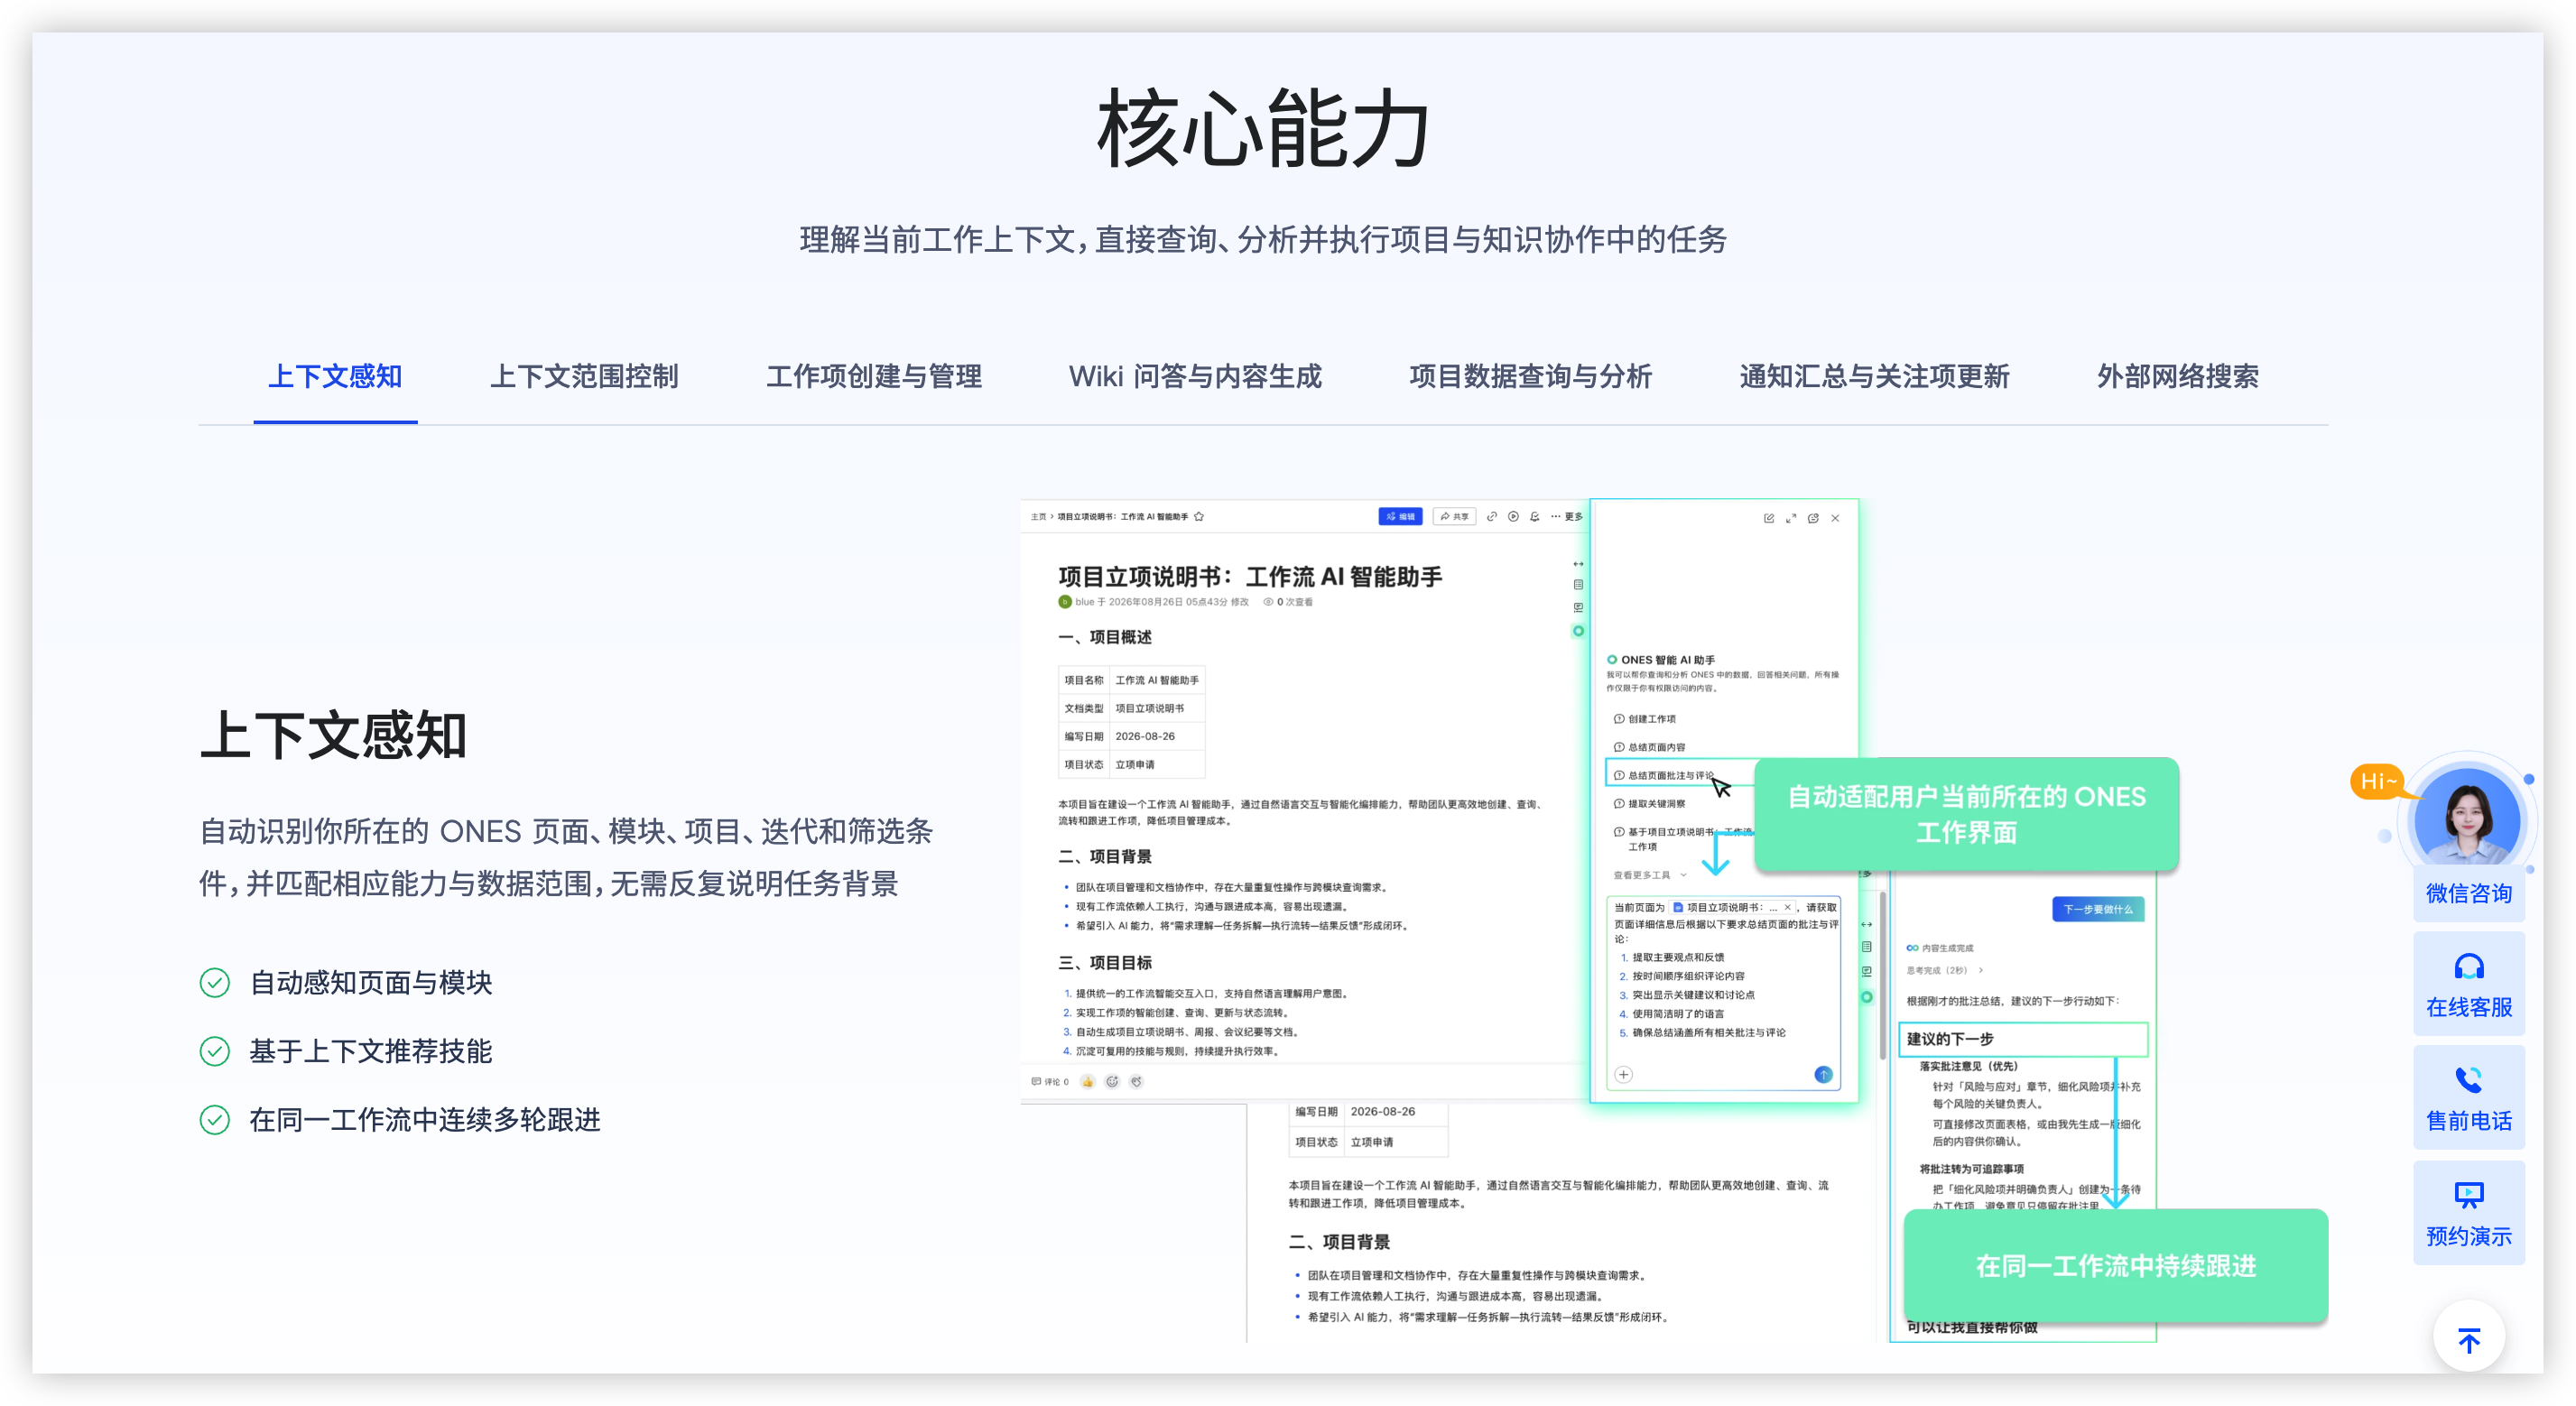Click the chat history icon in AI panel header
Image resolution: width=2576 pixels, height=1406 pixels.
pos(1813,518)
